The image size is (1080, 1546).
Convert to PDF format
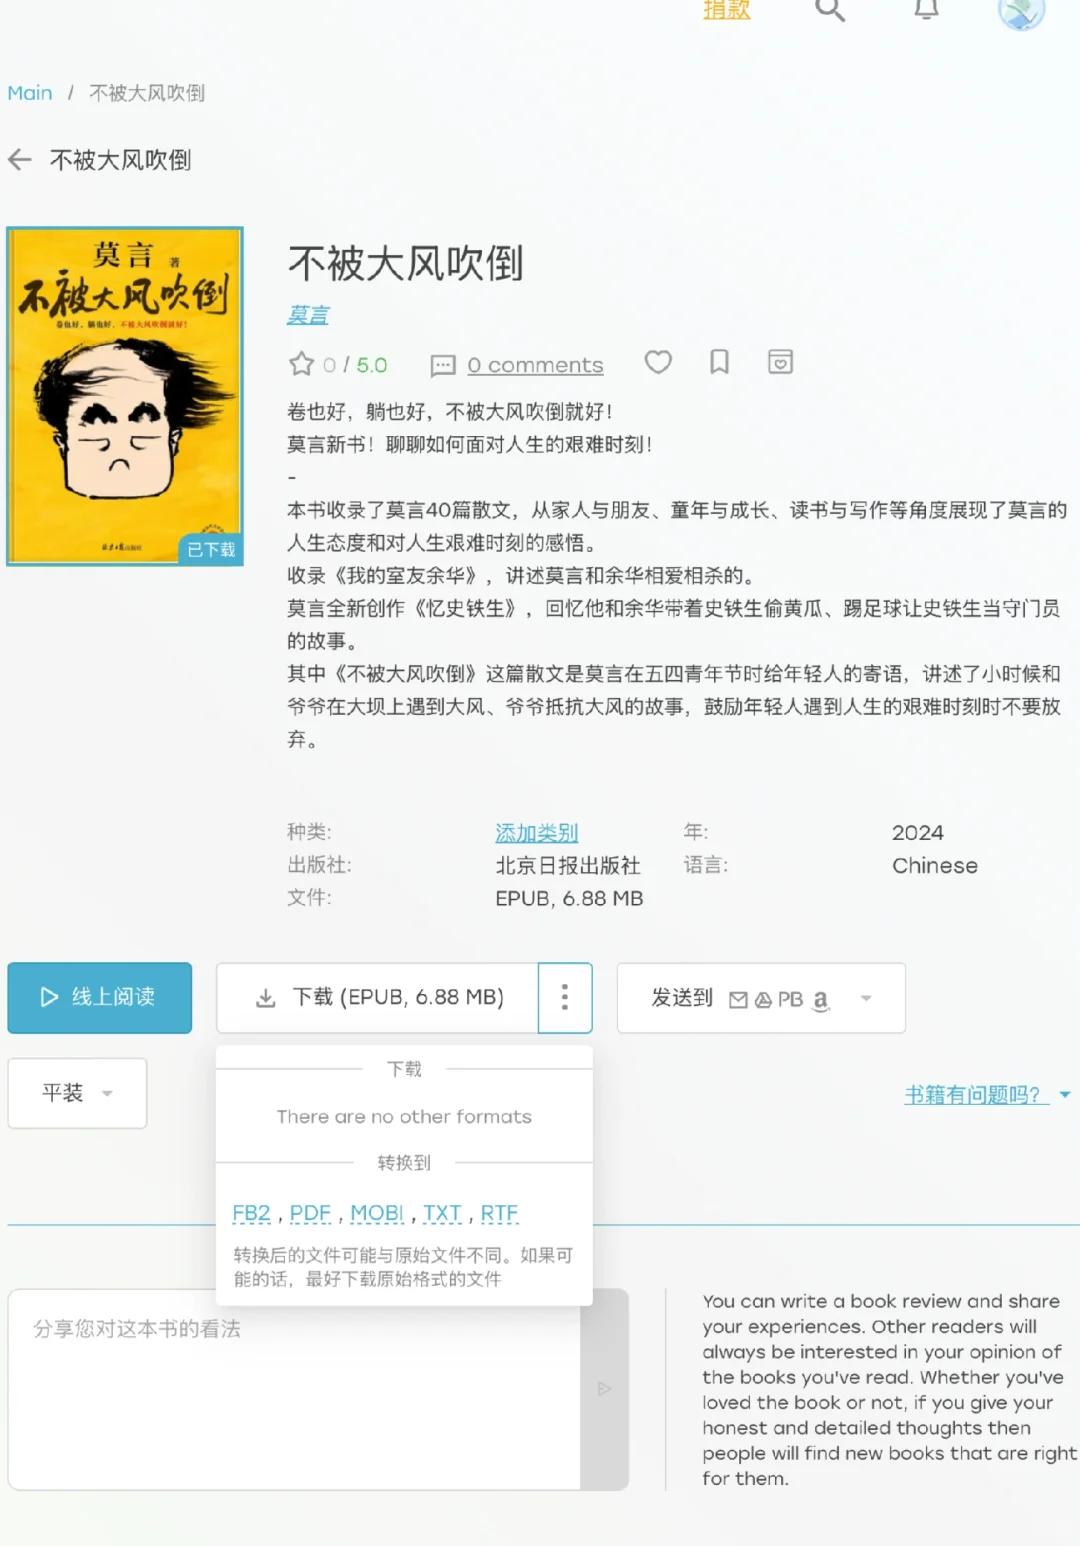(310, 1213)
